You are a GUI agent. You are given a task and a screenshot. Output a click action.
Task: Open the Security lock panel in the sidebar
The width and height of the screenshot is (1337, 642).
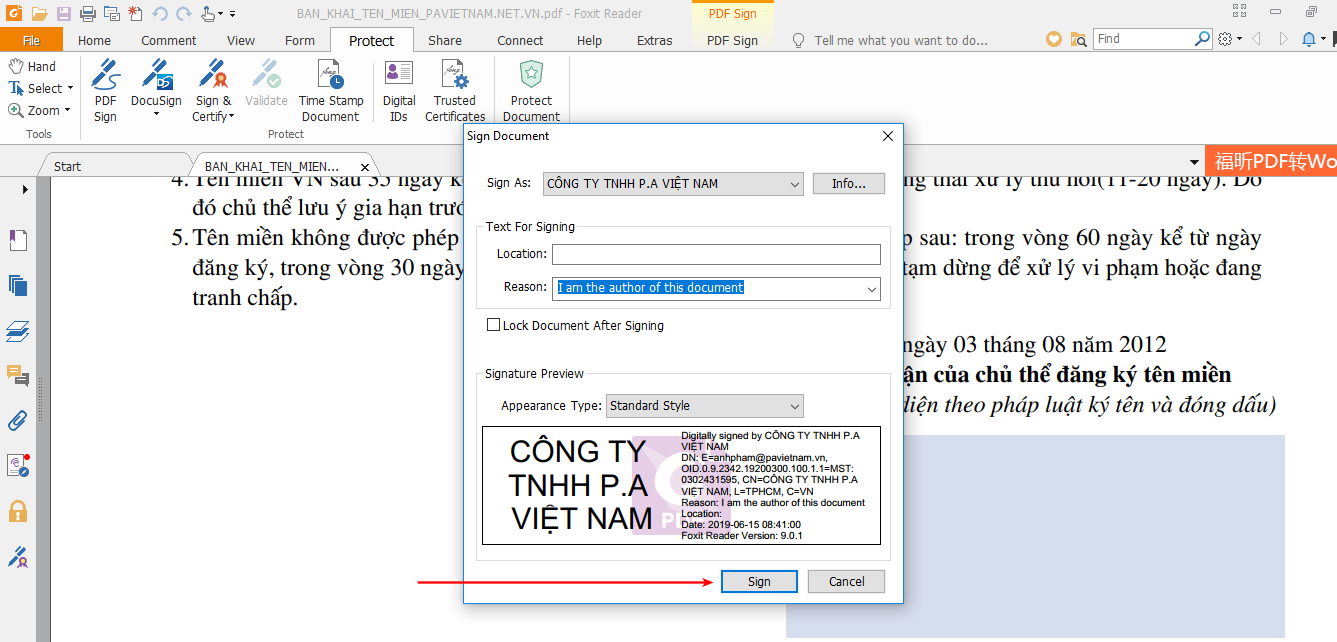[x=18, y=511]
